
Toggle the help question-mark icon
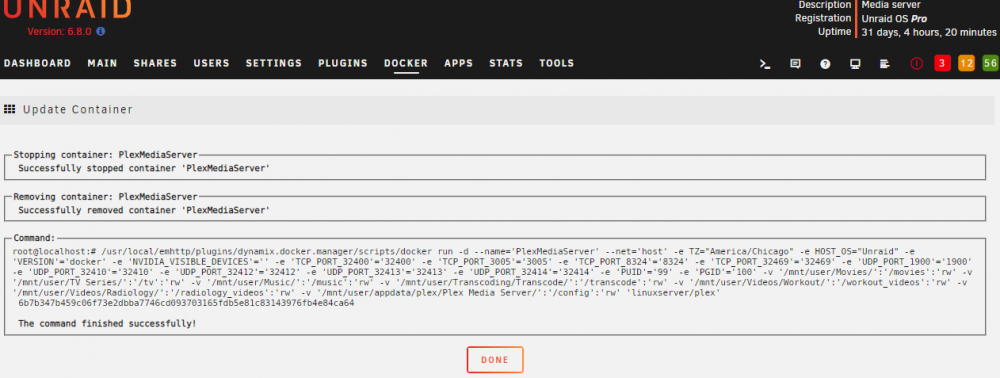(825, 64)
